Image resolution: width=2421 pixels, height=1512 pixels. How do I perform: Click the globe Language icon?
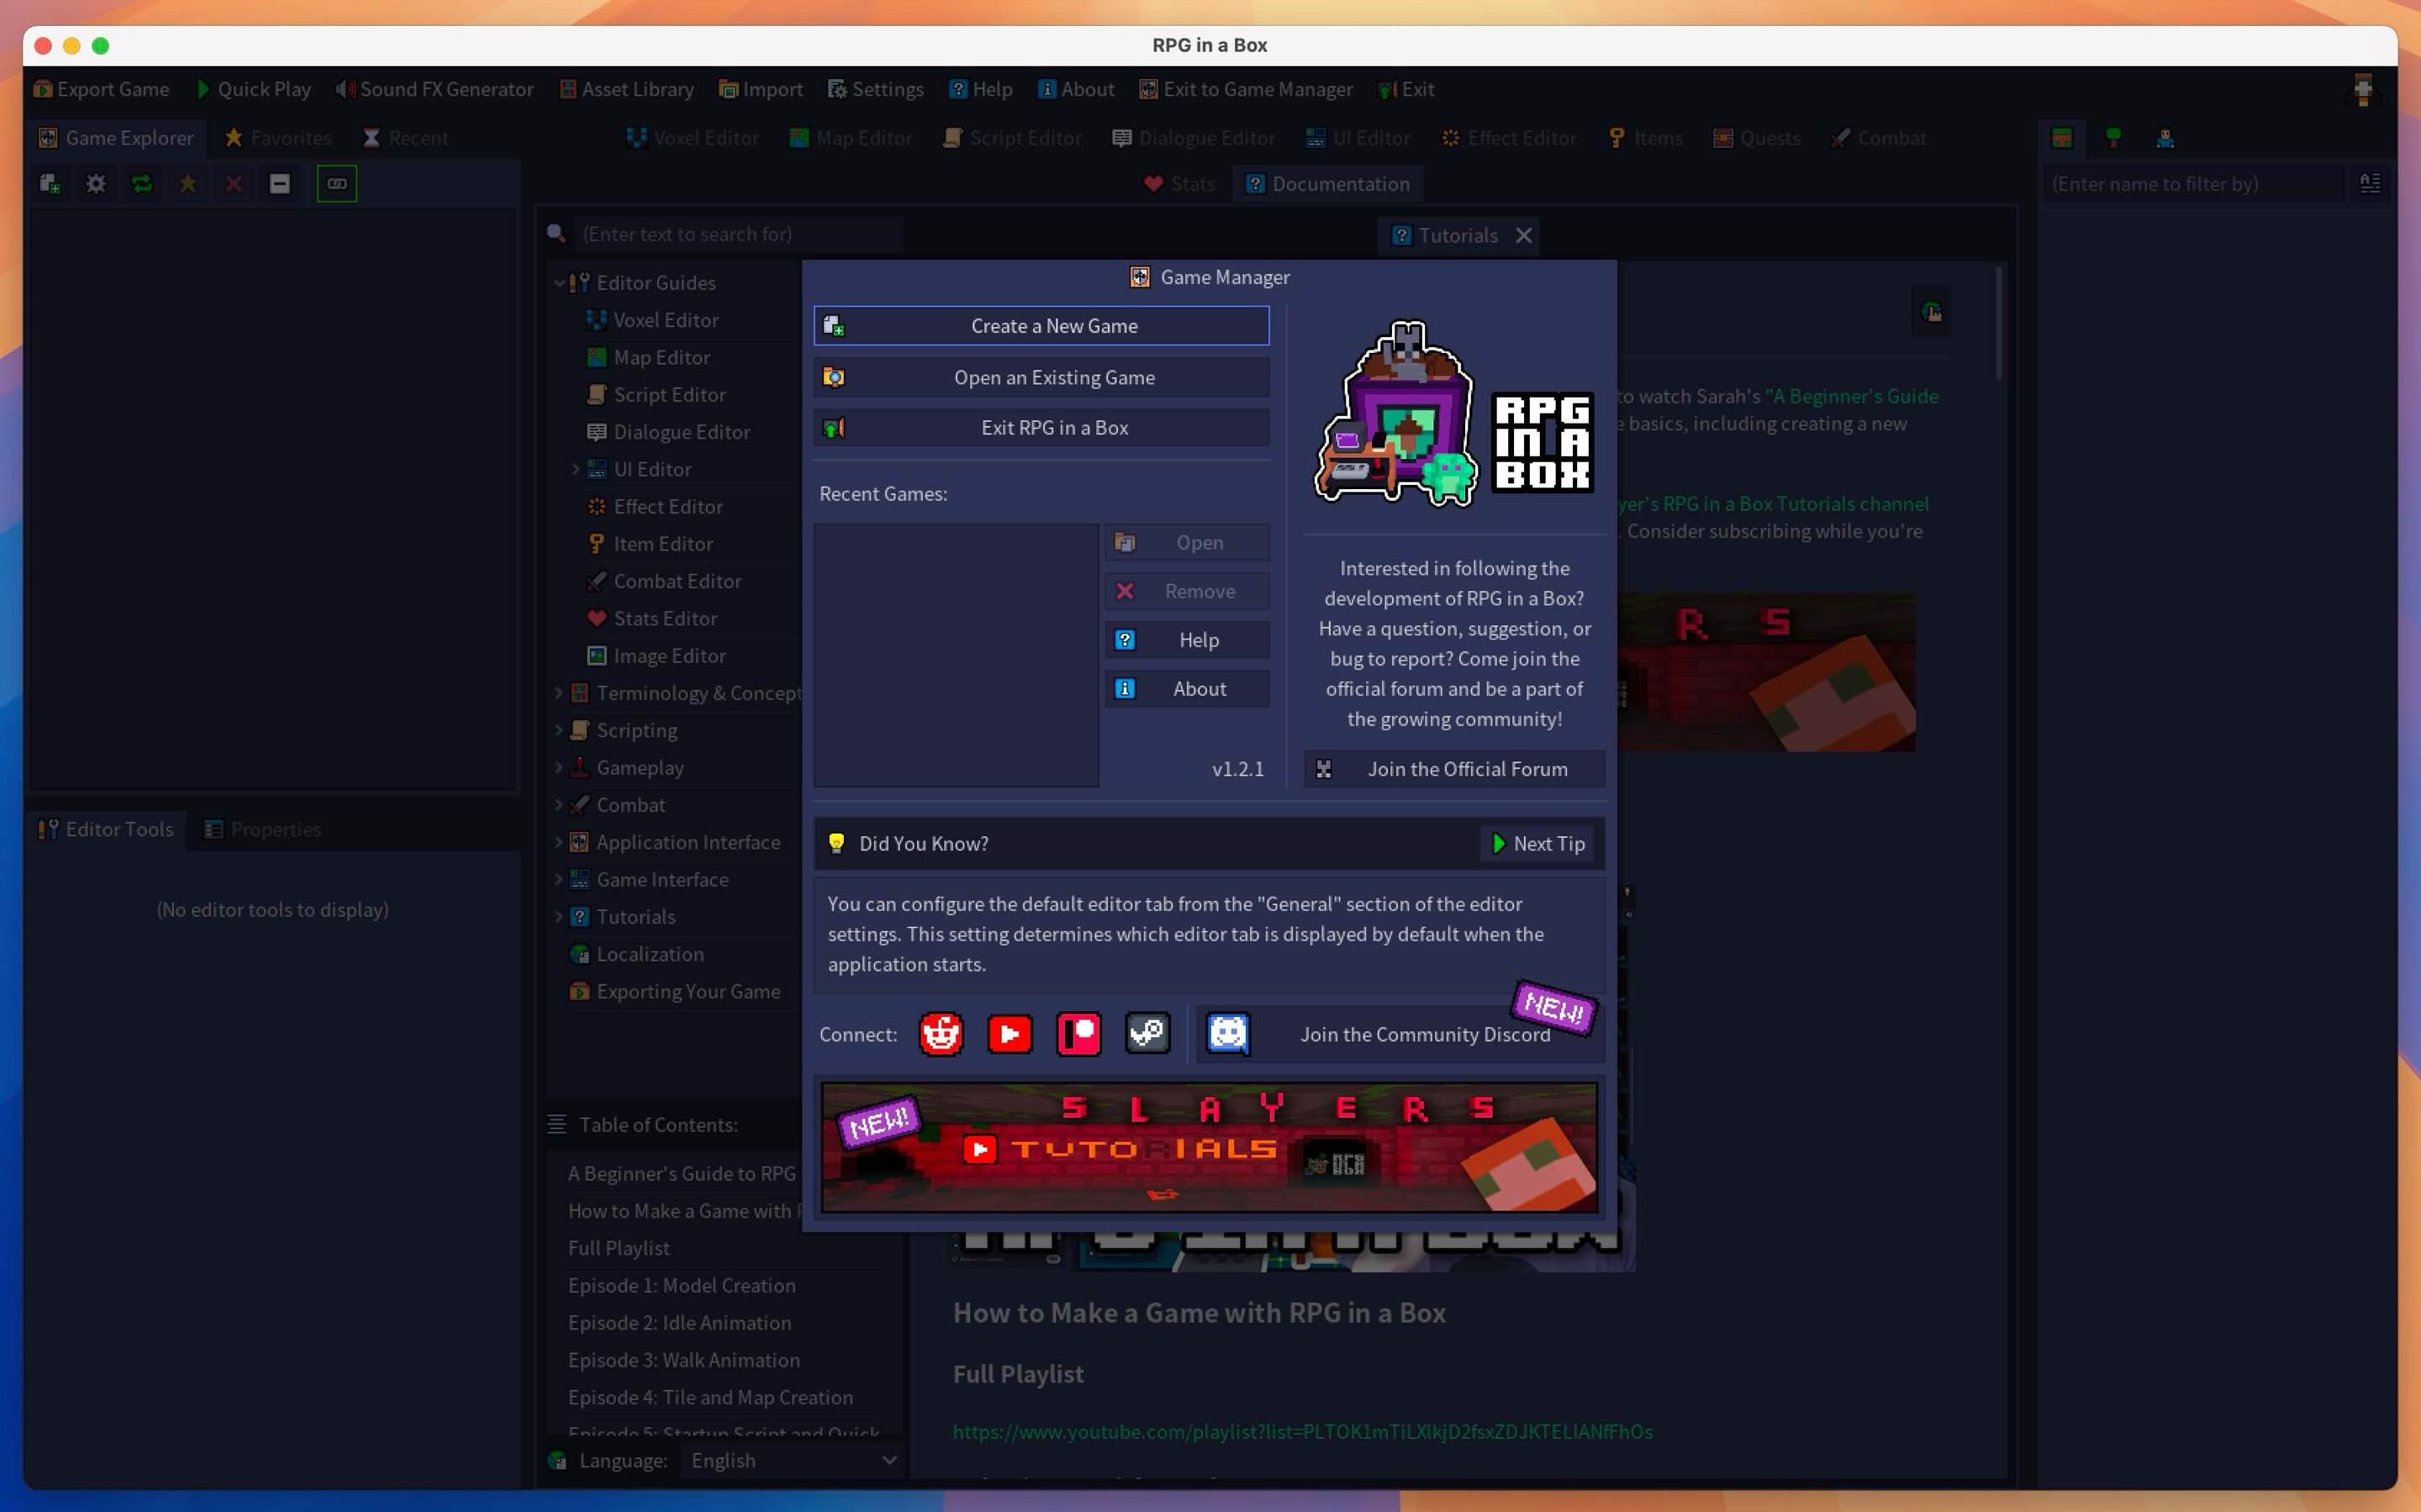(x=558, y=1461)
